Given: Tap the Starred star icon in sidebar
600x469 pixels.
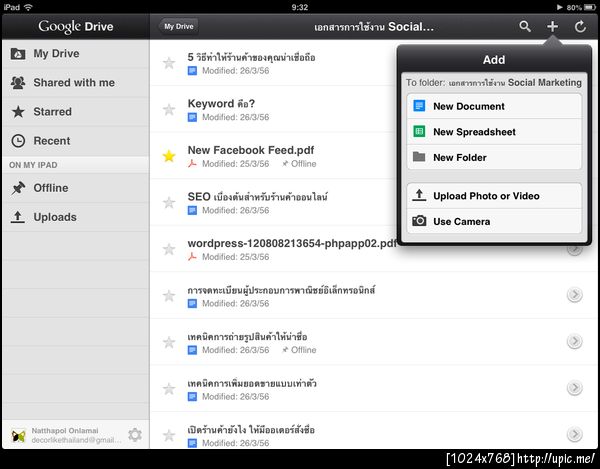Looking at the screenshot, I should 18,112.
